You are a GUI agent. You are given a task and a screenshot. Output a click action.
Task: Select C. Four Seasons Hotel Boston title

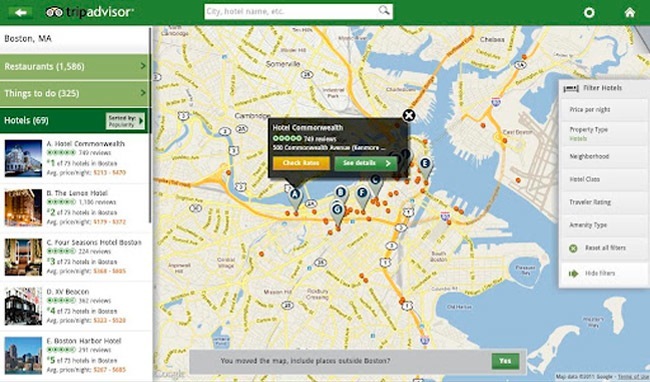tap(94, 242)
